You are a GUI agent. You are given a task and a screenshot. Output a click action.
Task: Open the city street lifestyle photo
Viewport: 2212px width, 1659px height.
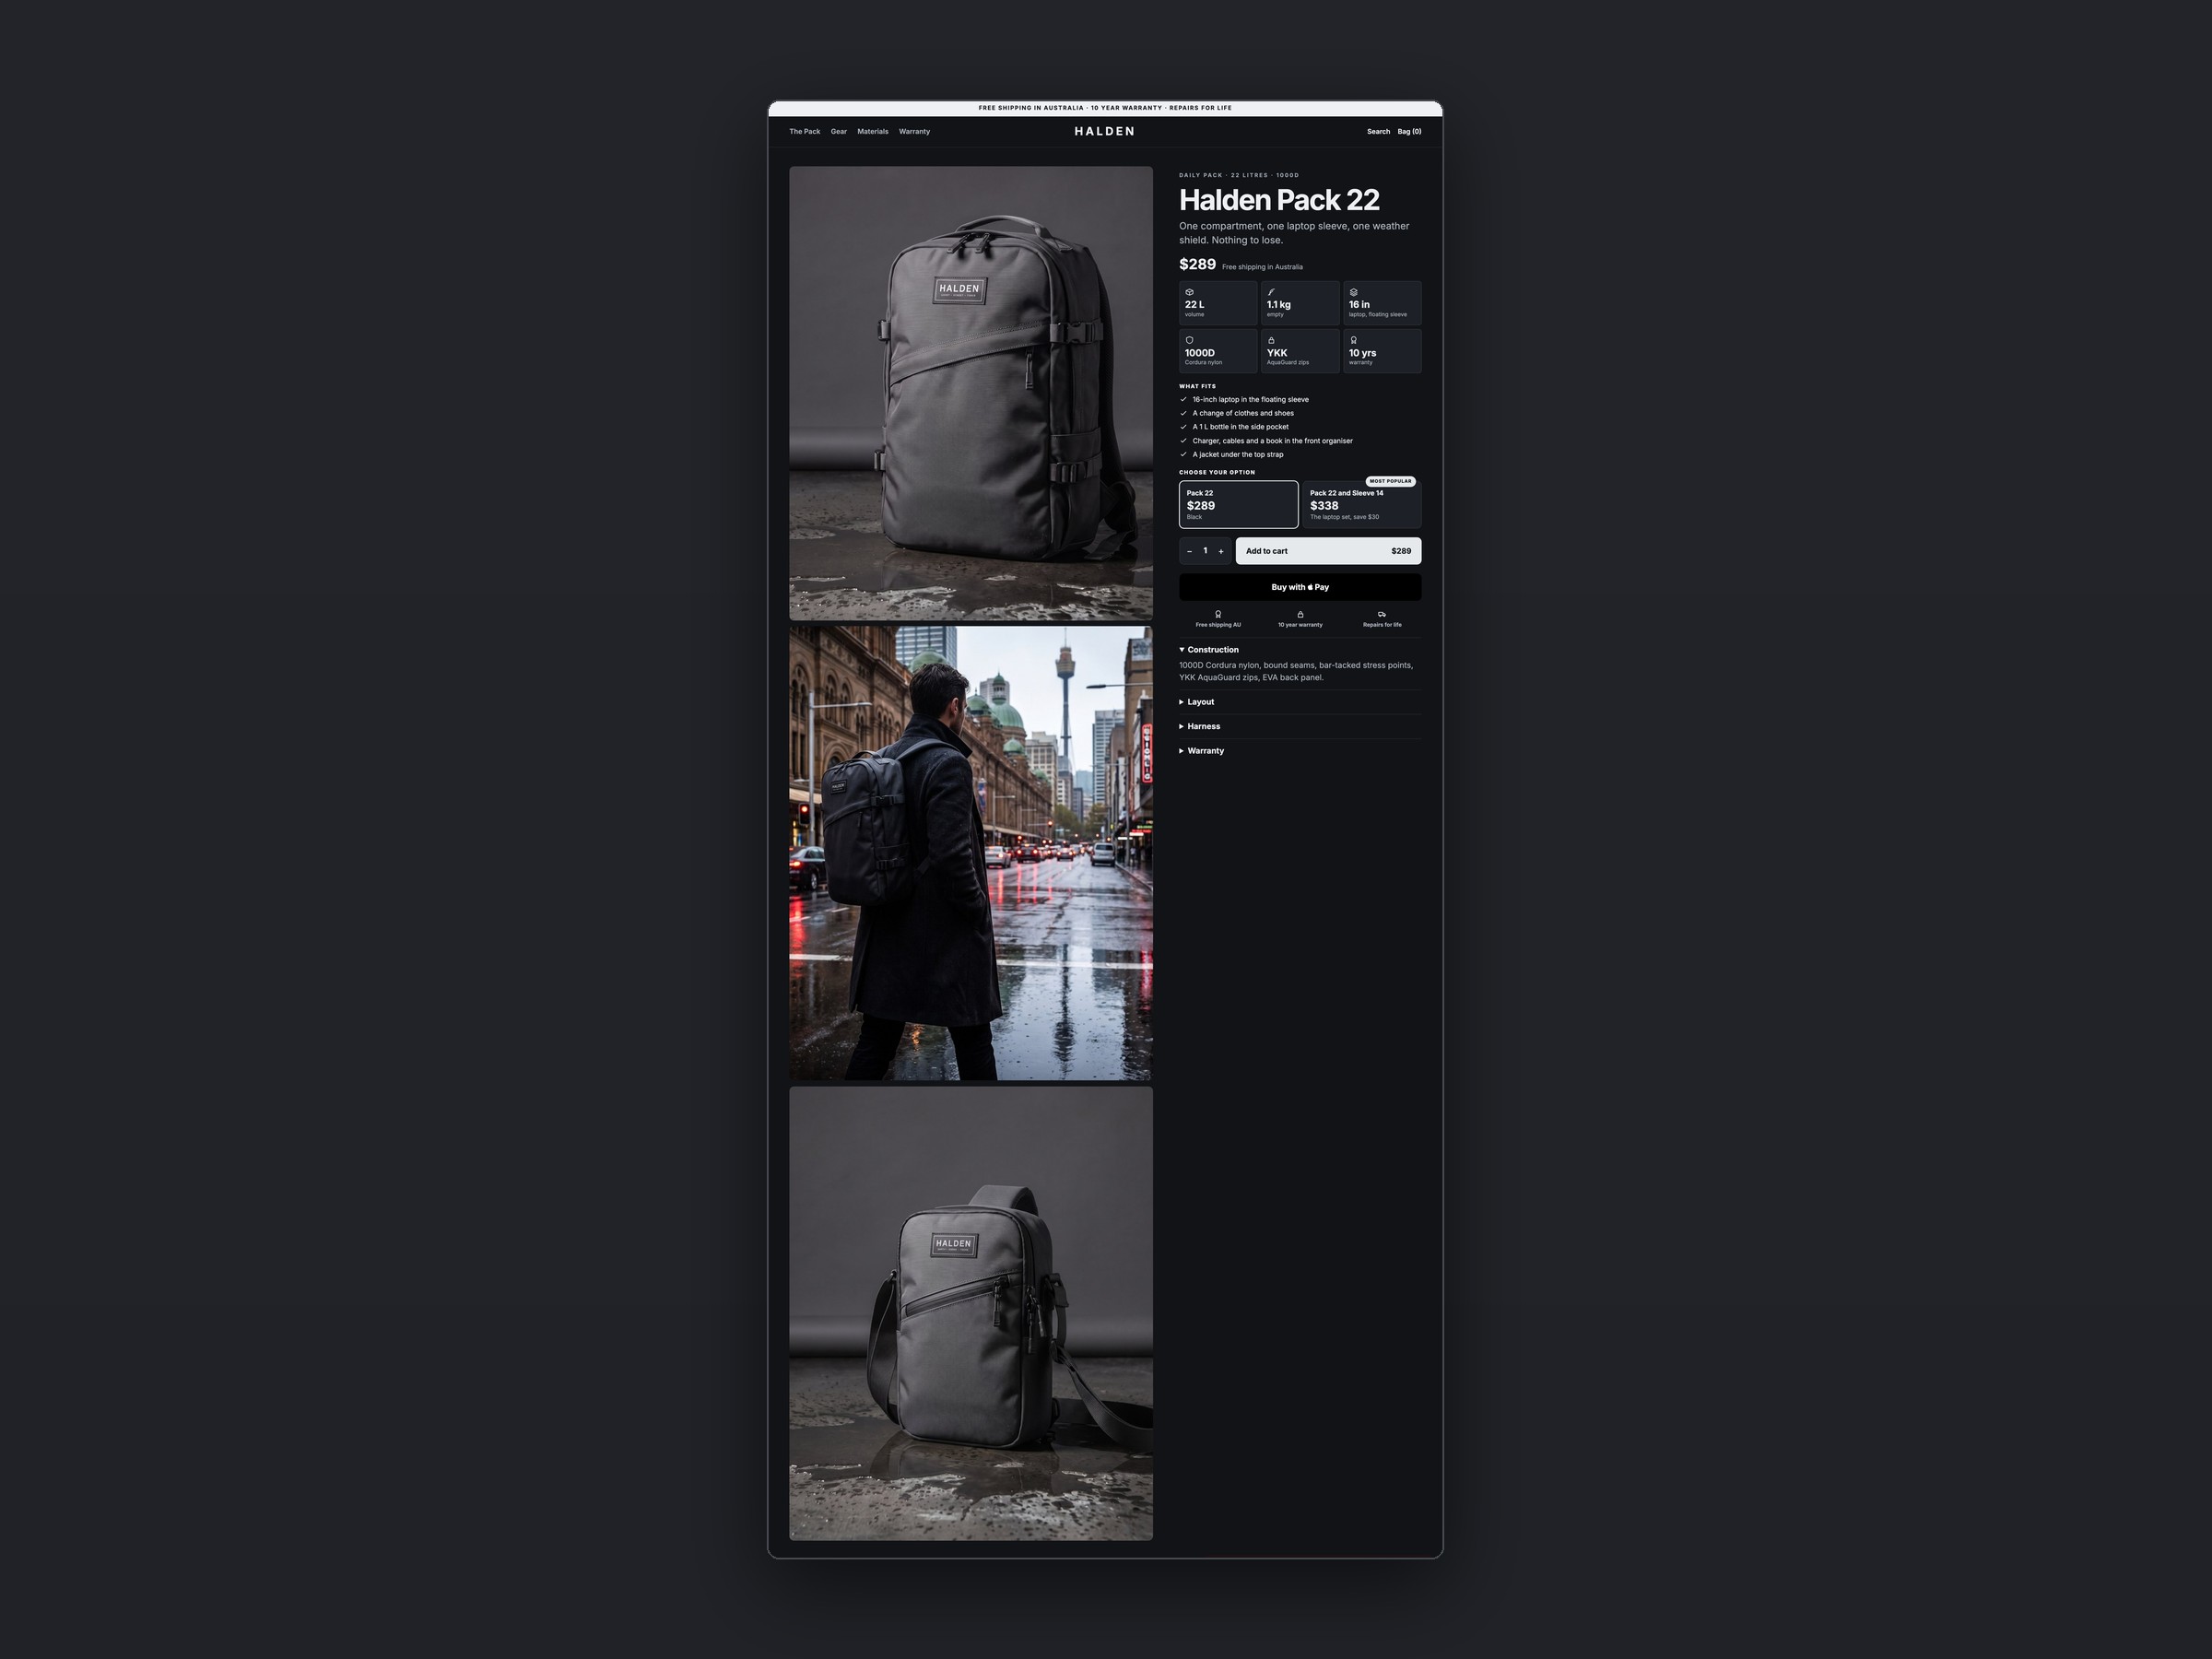tap(971, 853)
